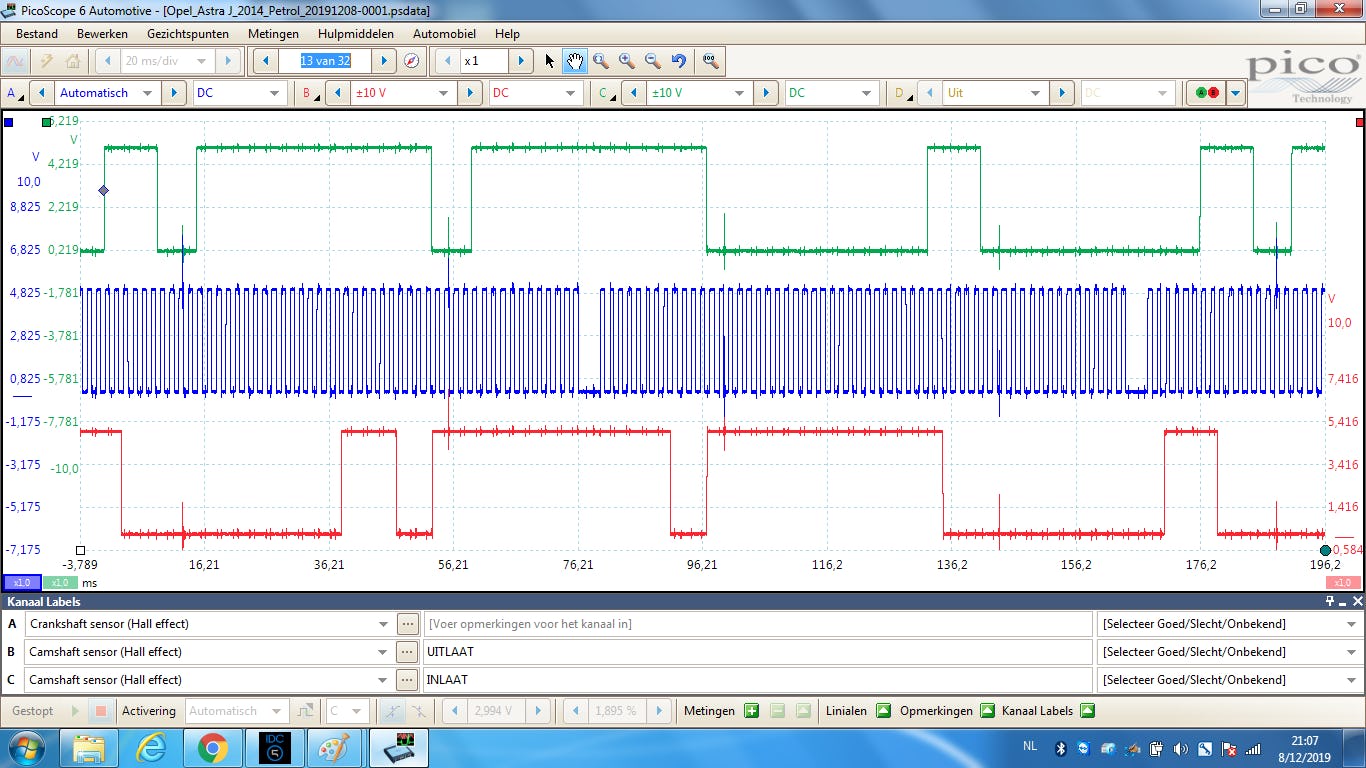1366x768 pixels.
Task: Toggle the Kanaal Labels panel
Action: (1087, 711)
